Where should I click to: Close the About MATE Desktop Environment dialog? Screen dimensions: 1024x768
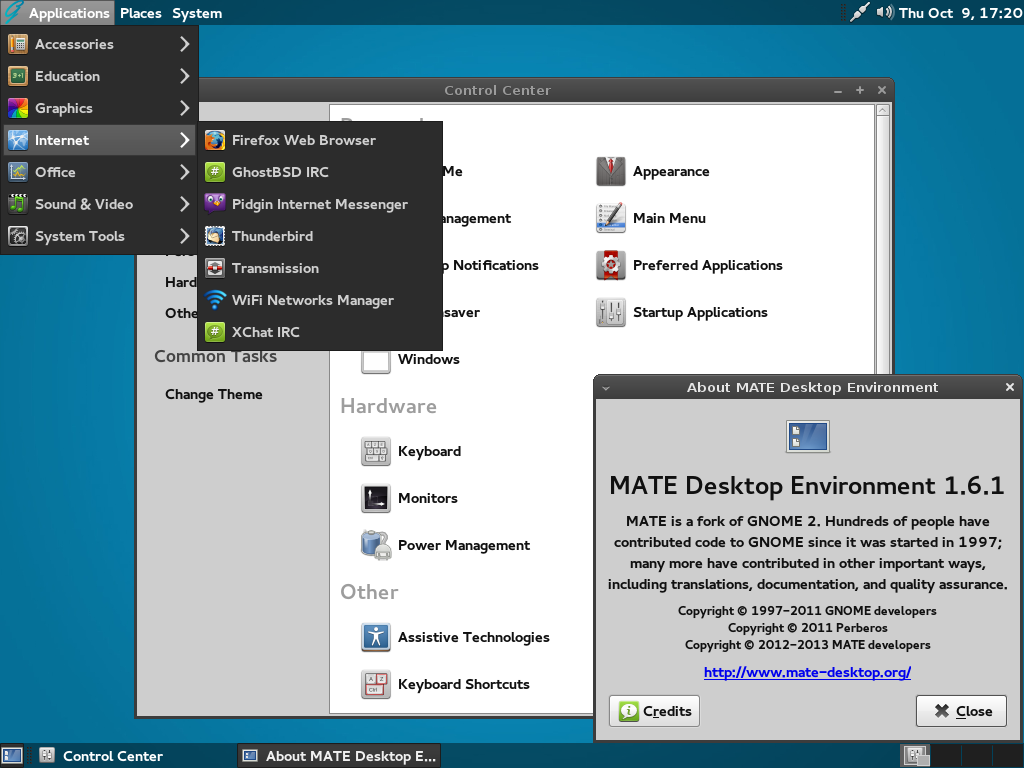coord(1010,387)
